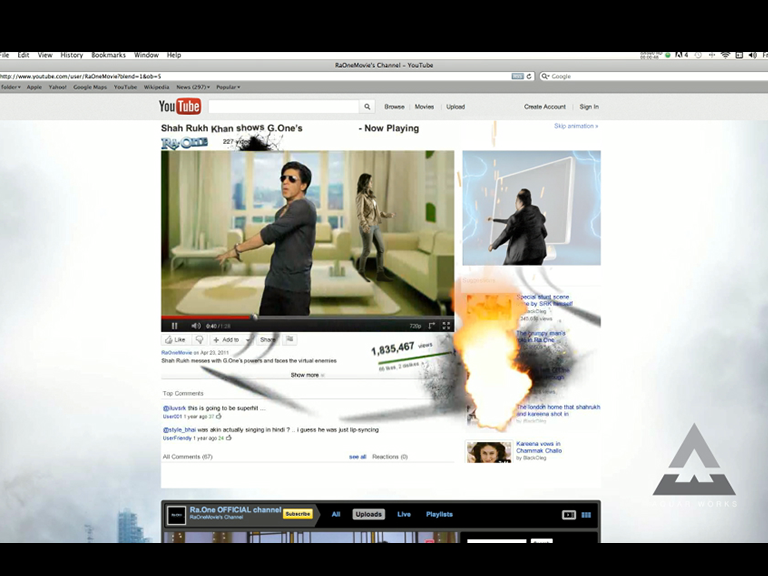Select the Playlists channel tab
This screenshot has height=576, width=768.
439,514
